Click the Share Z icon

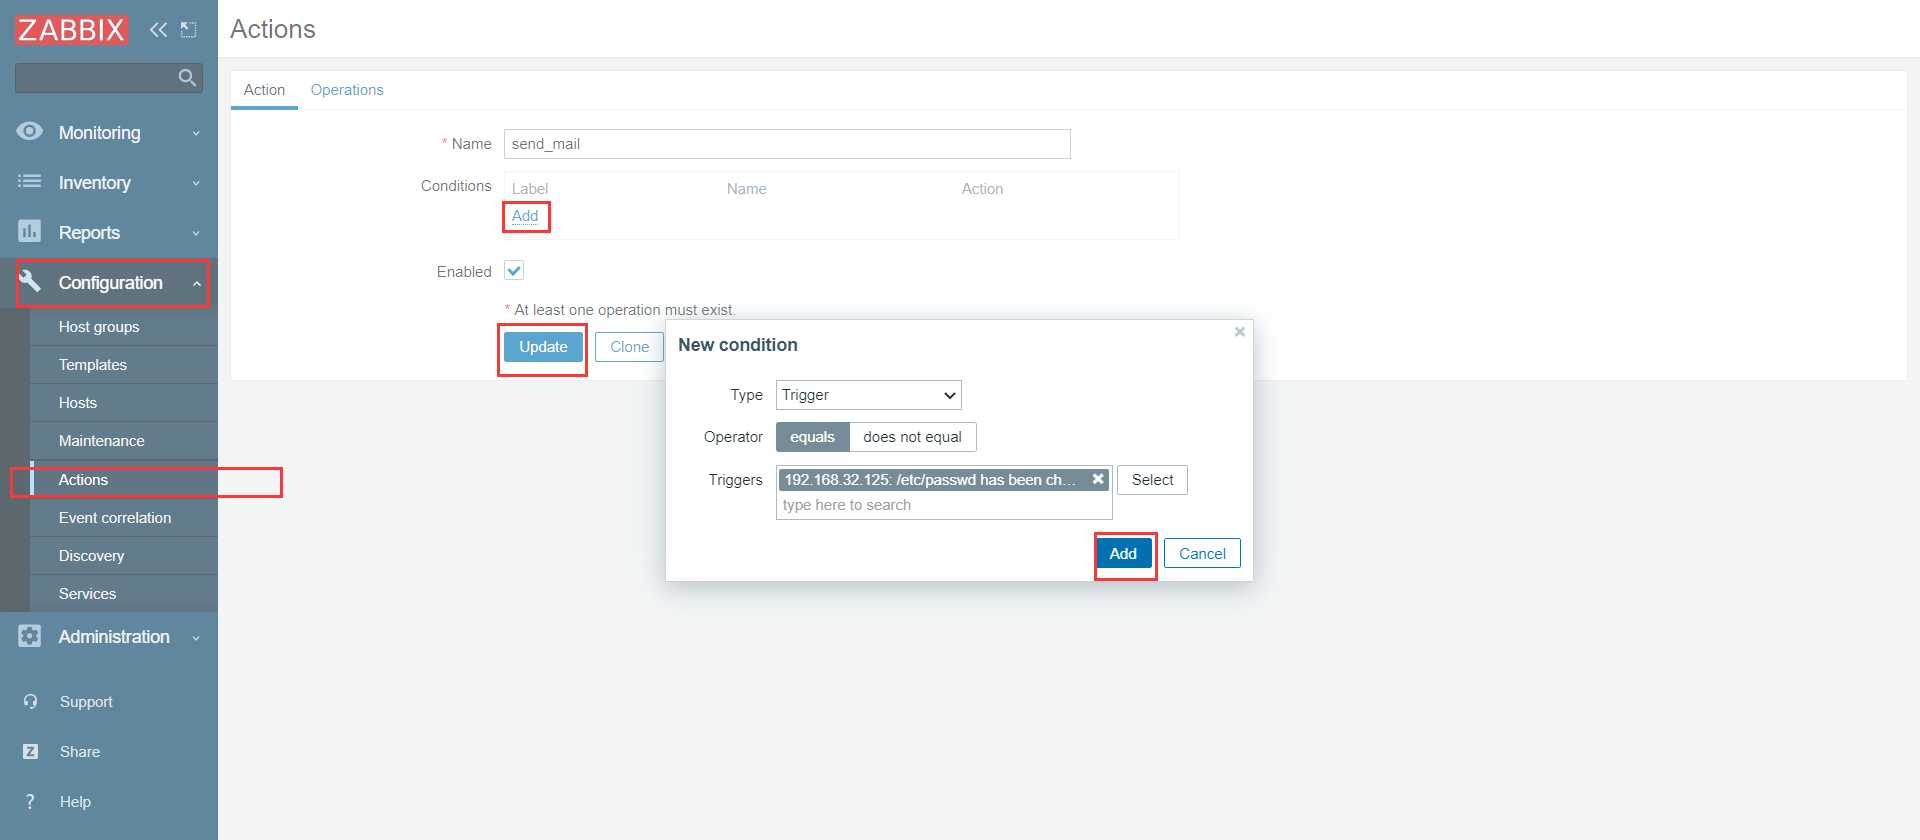31,752
